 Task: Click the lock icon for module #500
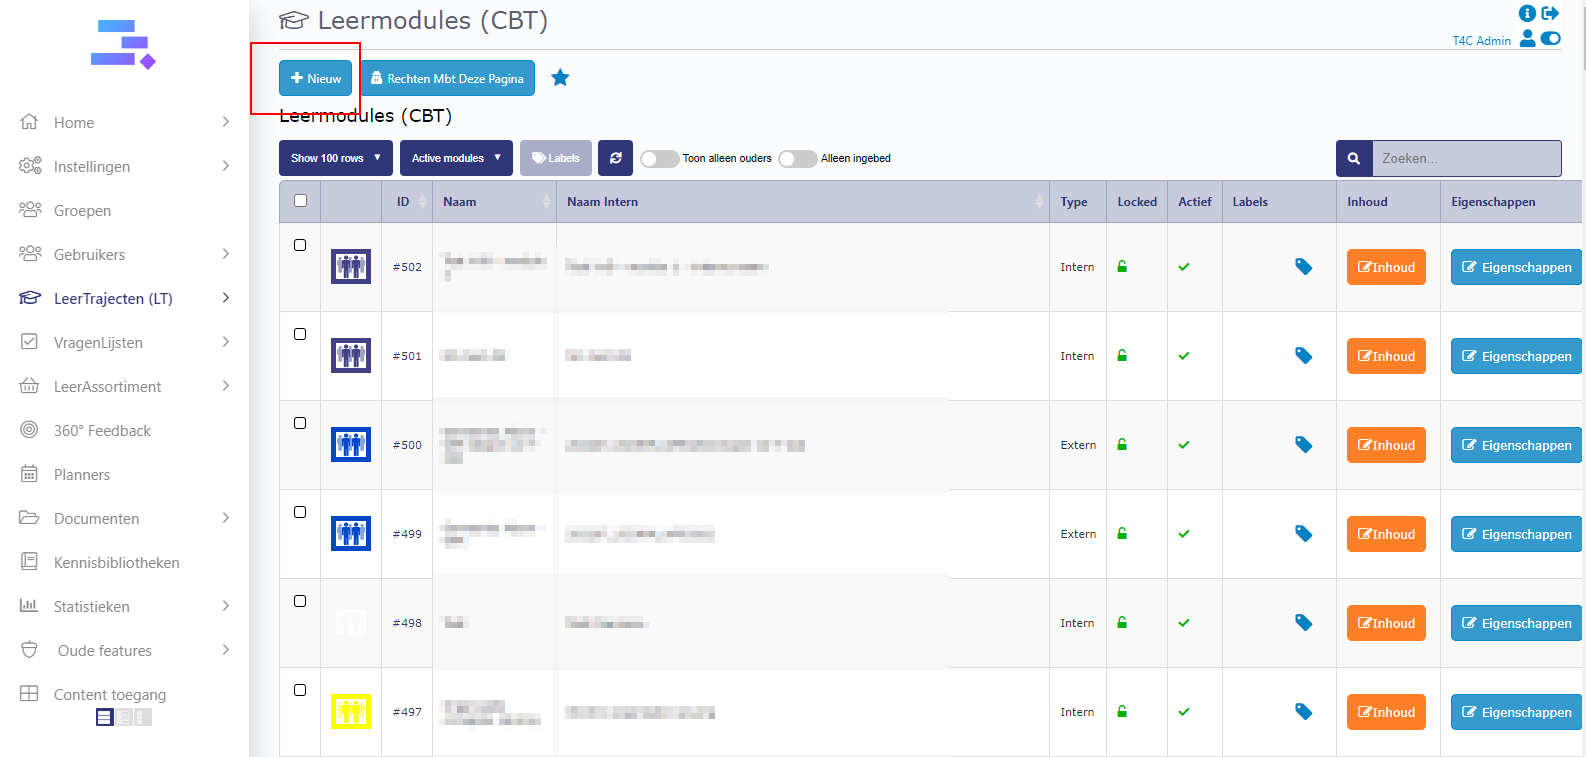pyautogui.click(x=1122, y=445)
